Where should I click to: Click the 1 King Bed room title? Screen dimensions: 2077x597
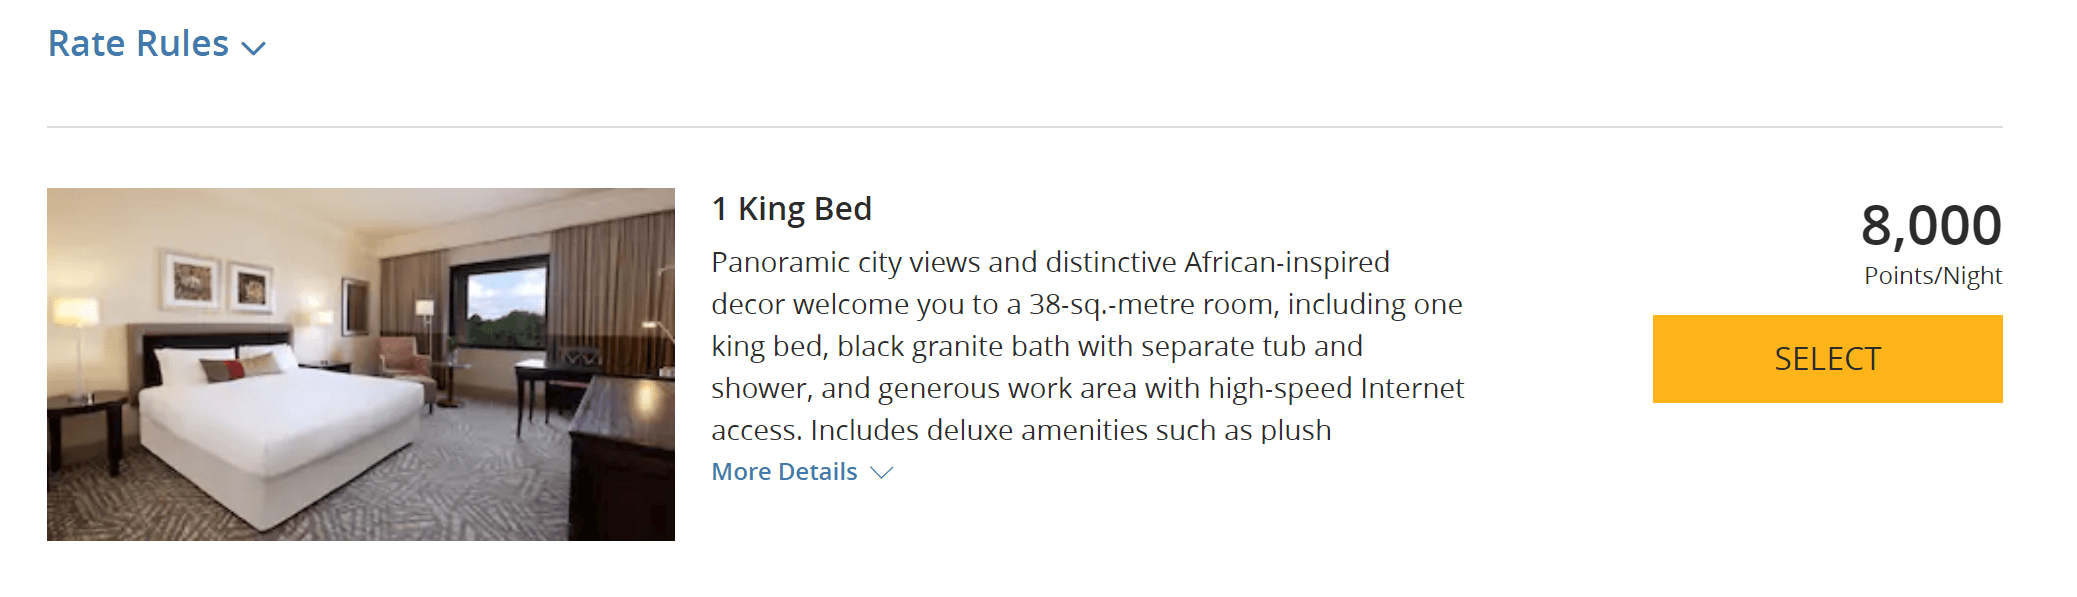pos(791,209)
